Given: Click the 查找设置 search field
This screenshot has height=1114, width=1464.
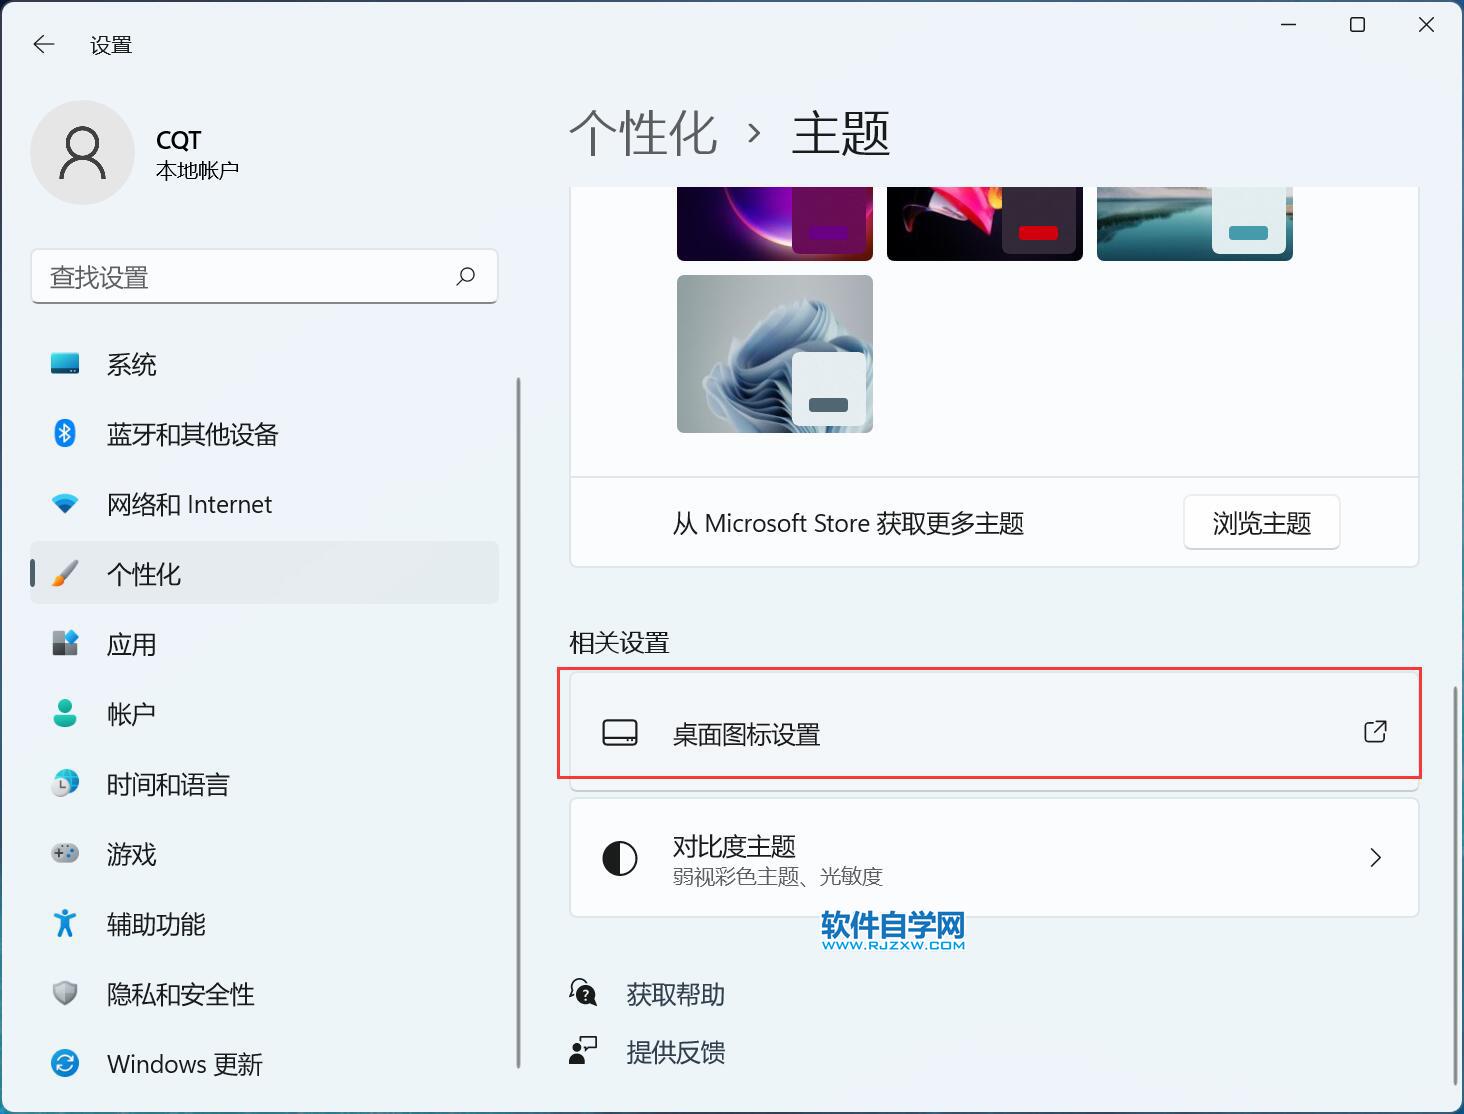Looking at the screenshot, I should (x=264, y=276).
